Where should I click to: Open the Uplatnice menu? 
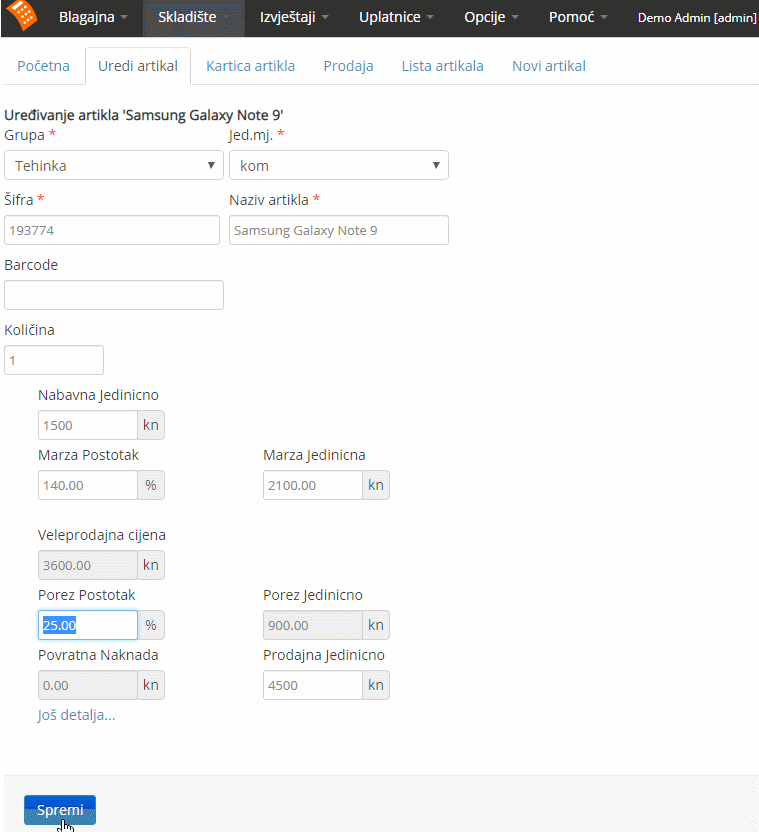tap(396, 18)
